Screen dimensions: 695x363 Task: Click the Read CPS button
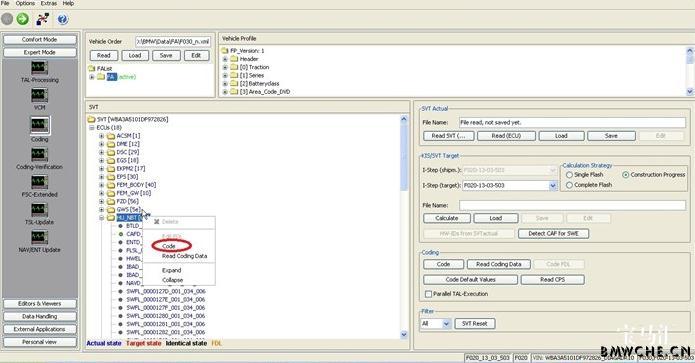pyautogui.click(x=552, y=280)
